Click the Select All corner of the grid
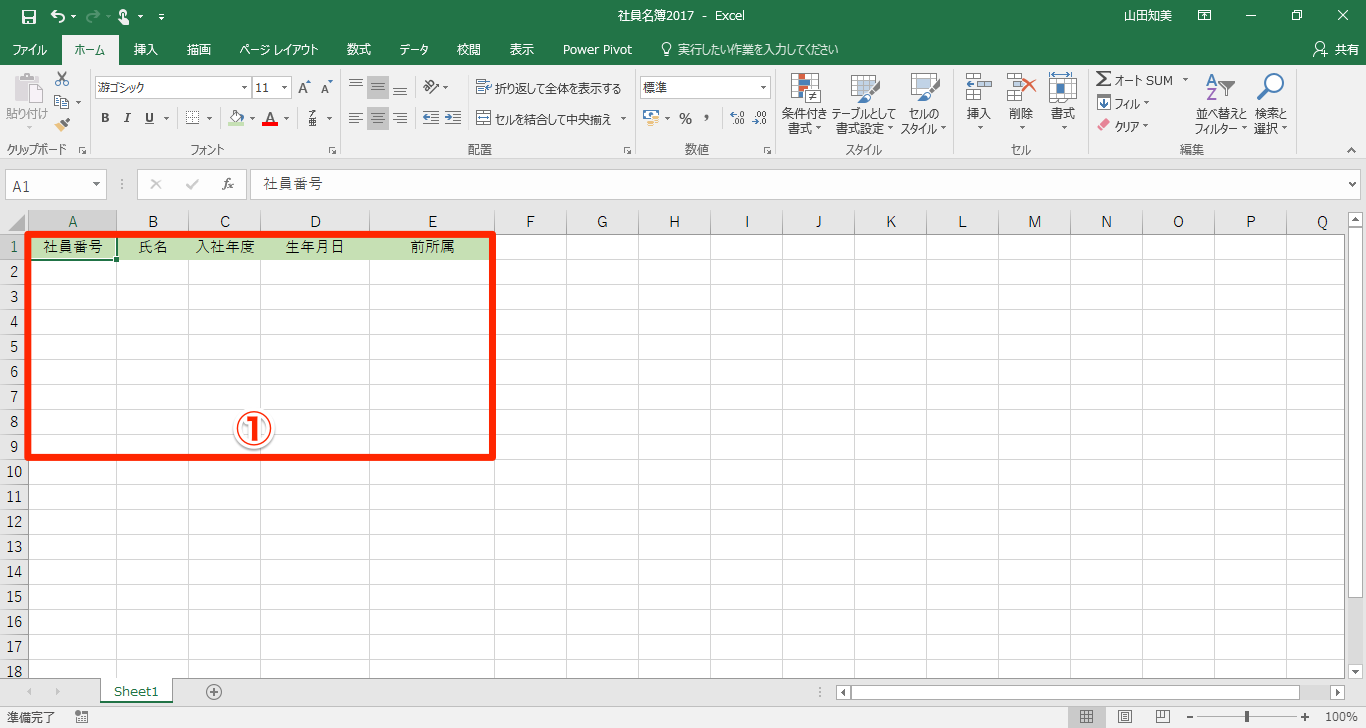The height and width of the screenshot is (728, 1366). 17,222
